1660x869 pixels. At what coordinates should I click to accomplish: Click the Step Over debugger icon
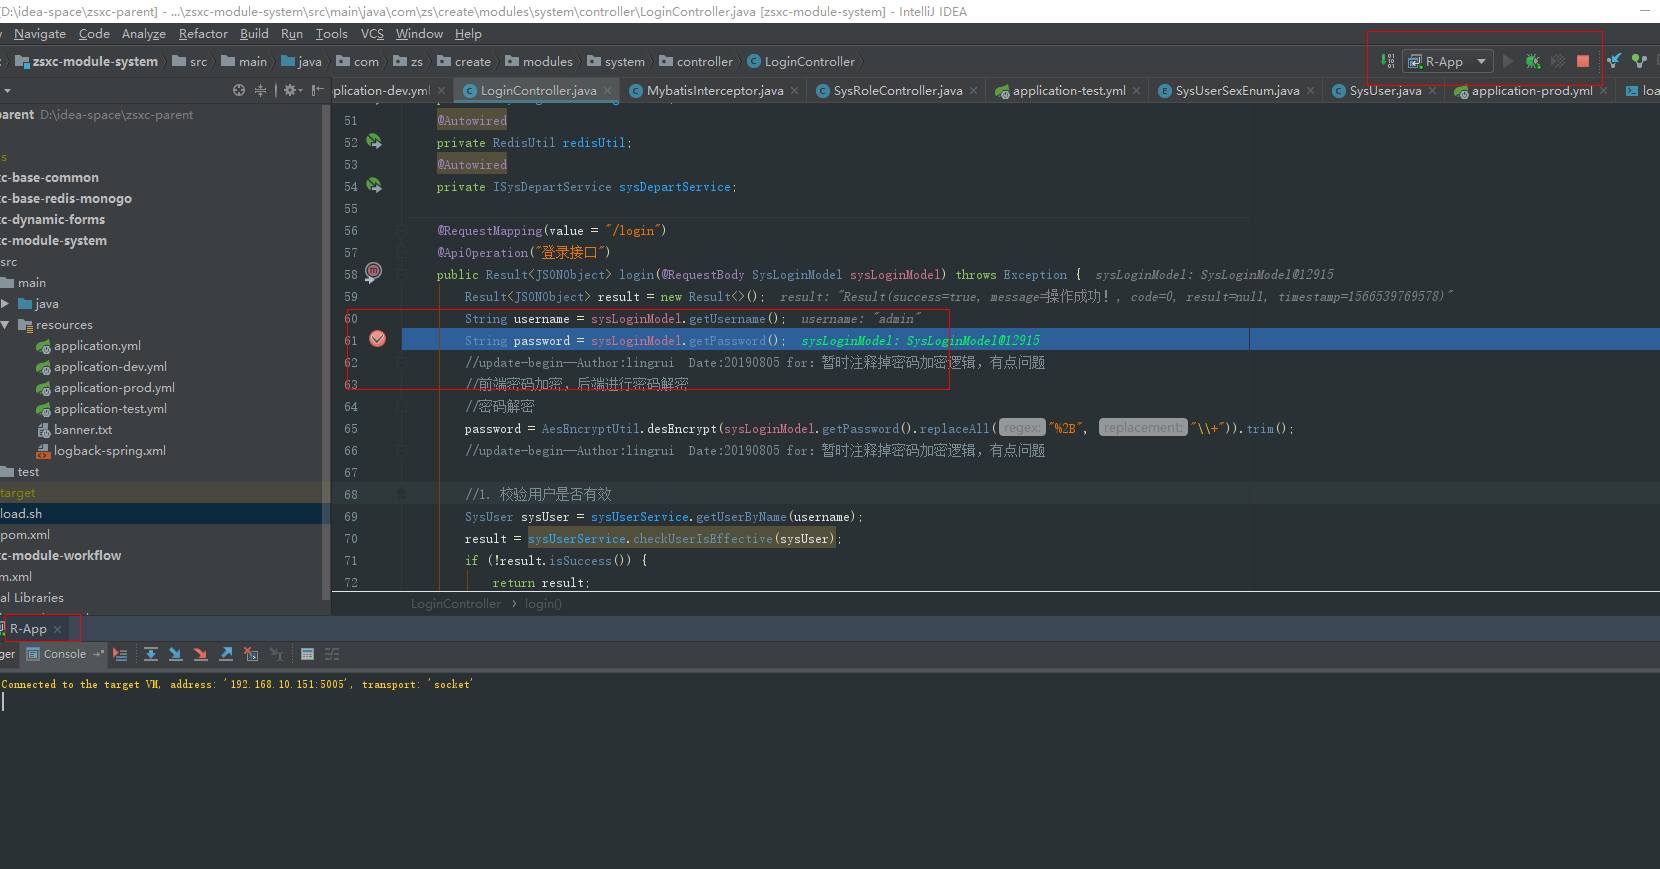point(151,654)
